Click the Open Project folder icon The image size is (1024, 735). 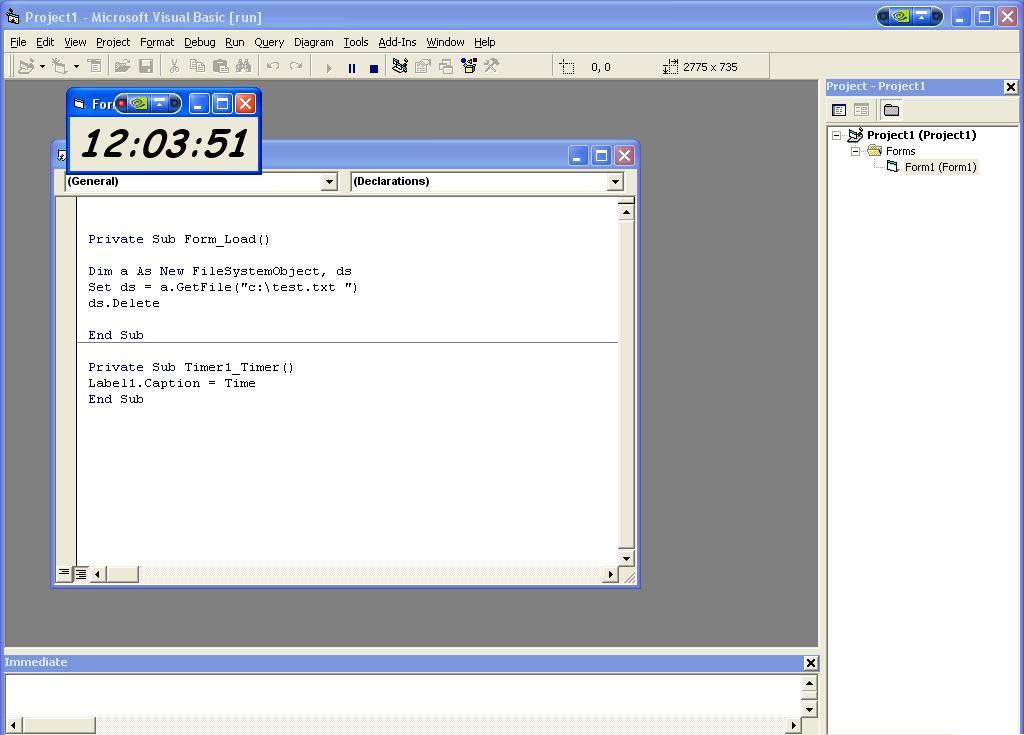tap(122, 66)
